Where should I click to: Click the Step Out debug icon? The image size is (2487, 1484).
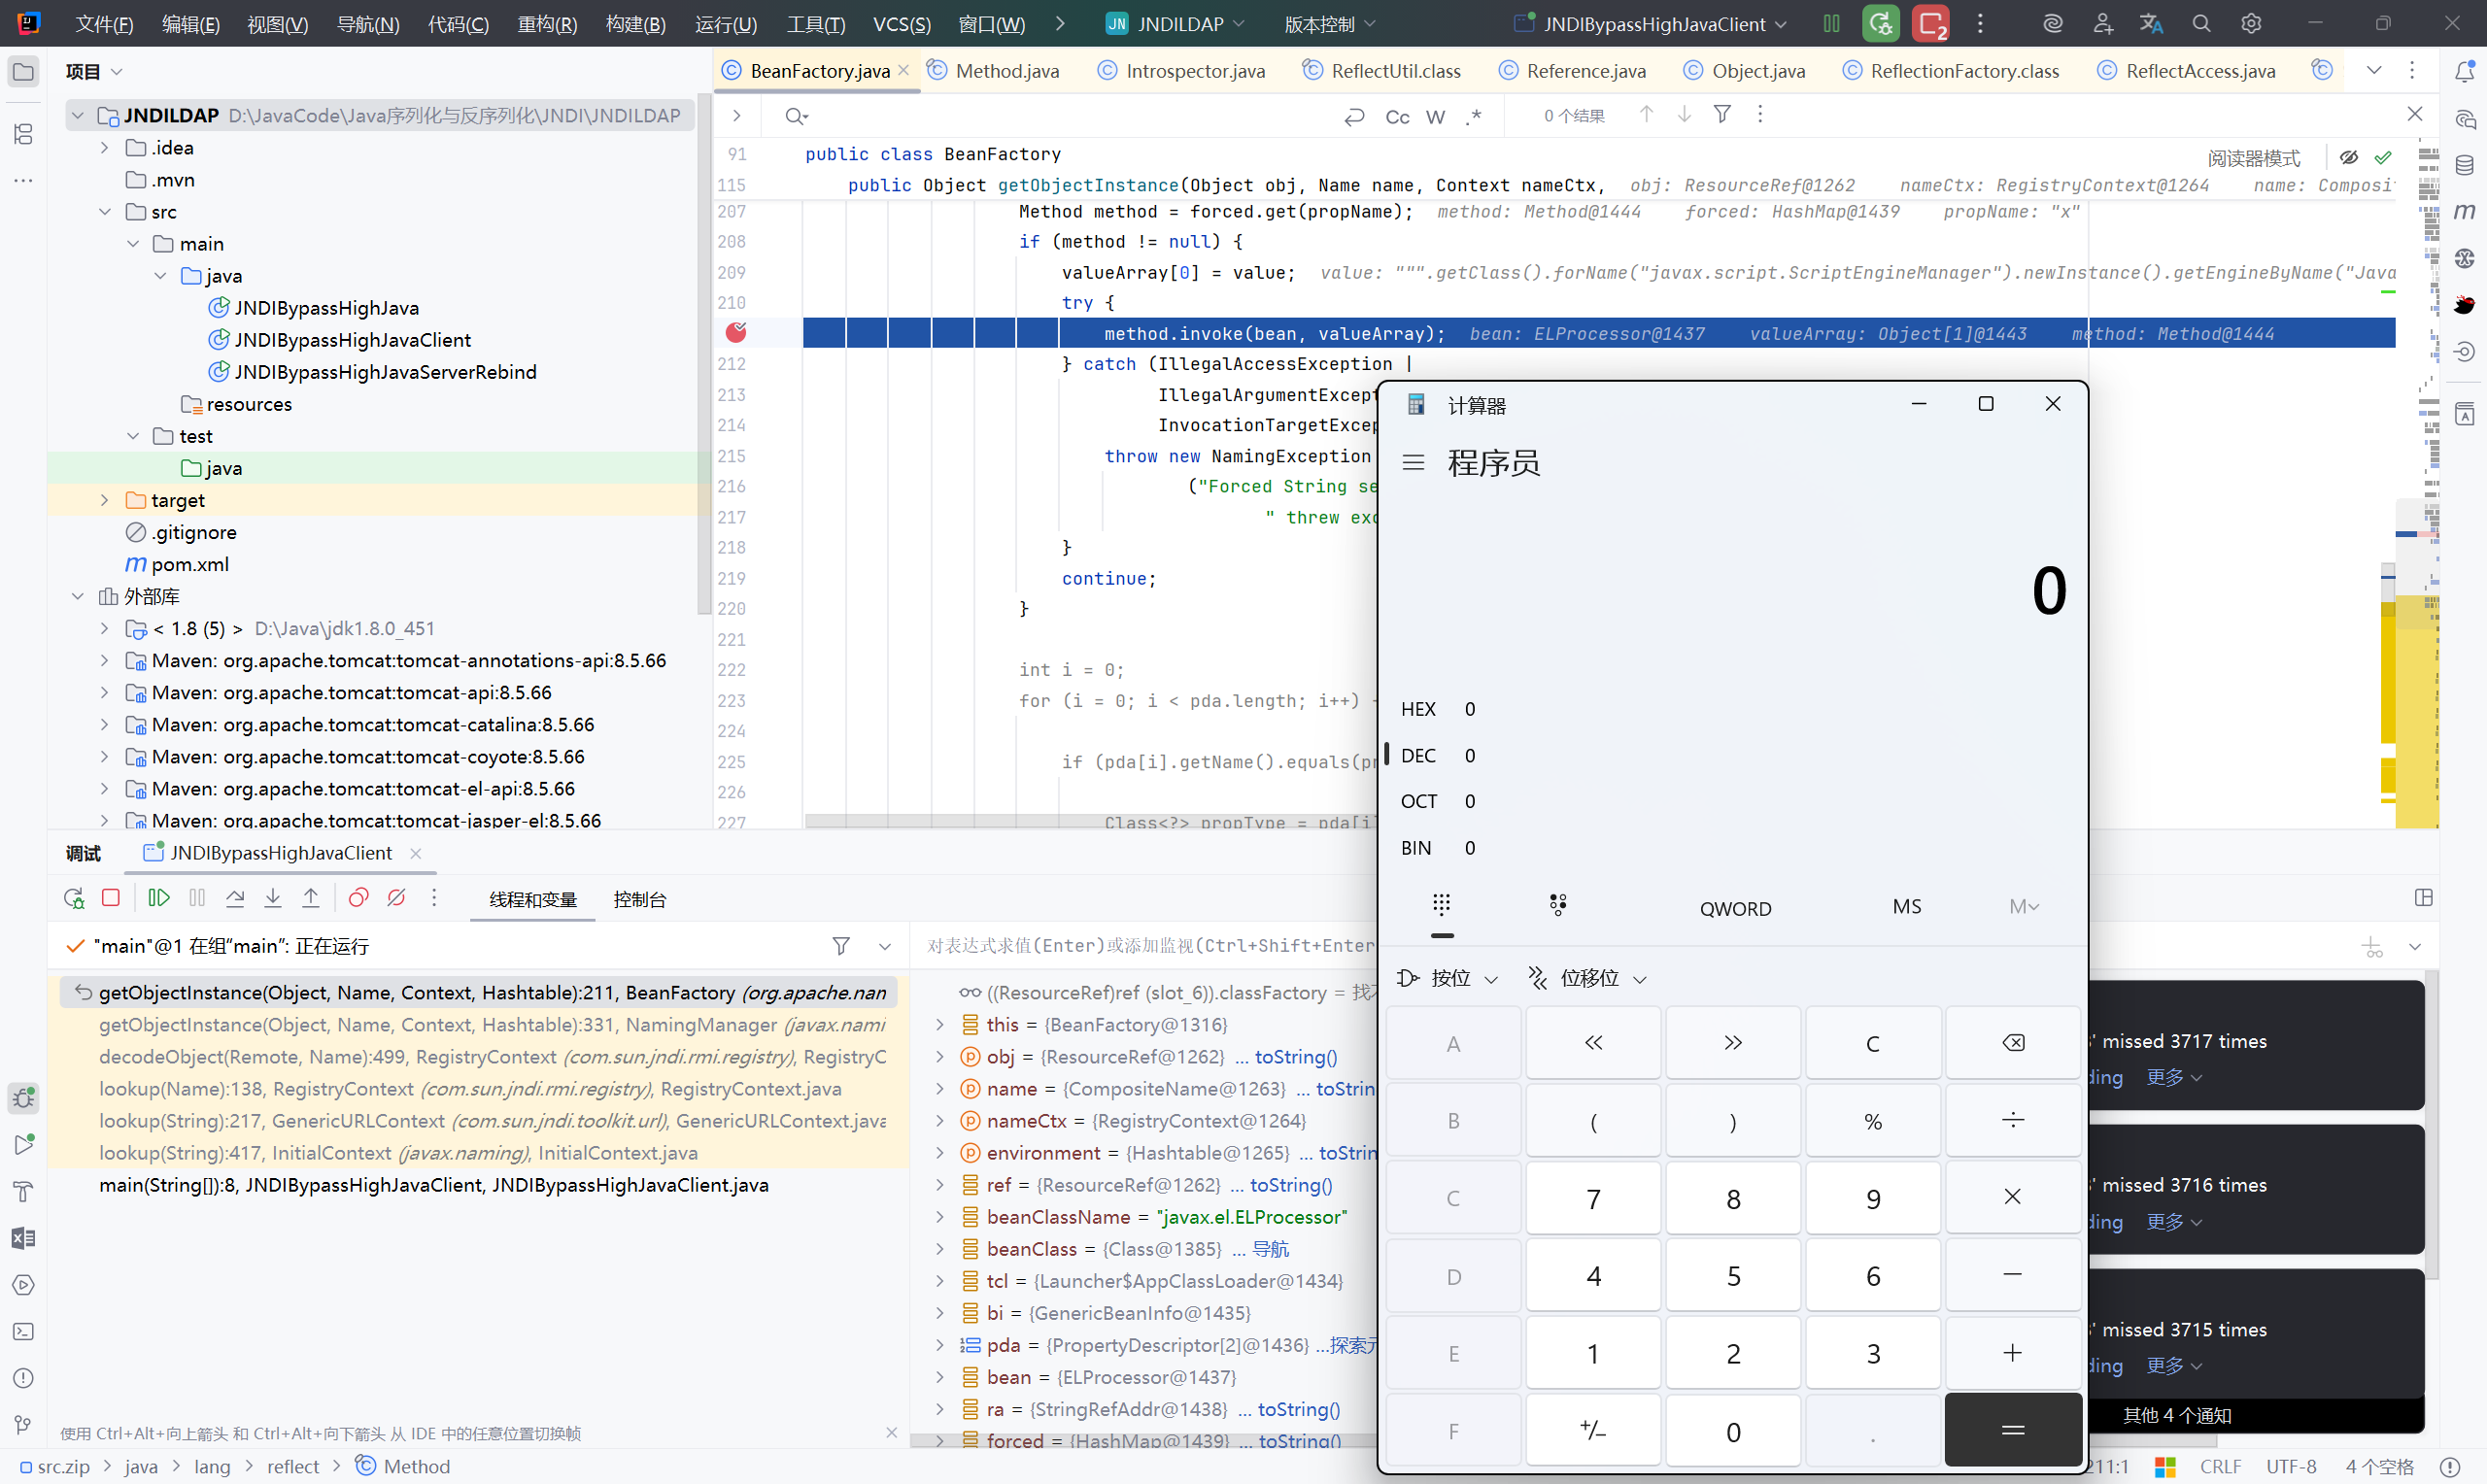(x=311, y=898)
